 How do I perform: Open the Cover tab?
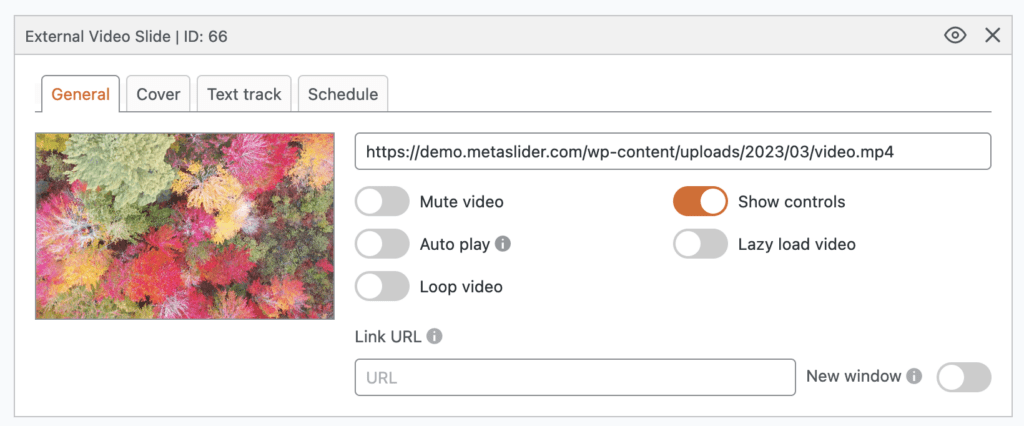[158, 94]
